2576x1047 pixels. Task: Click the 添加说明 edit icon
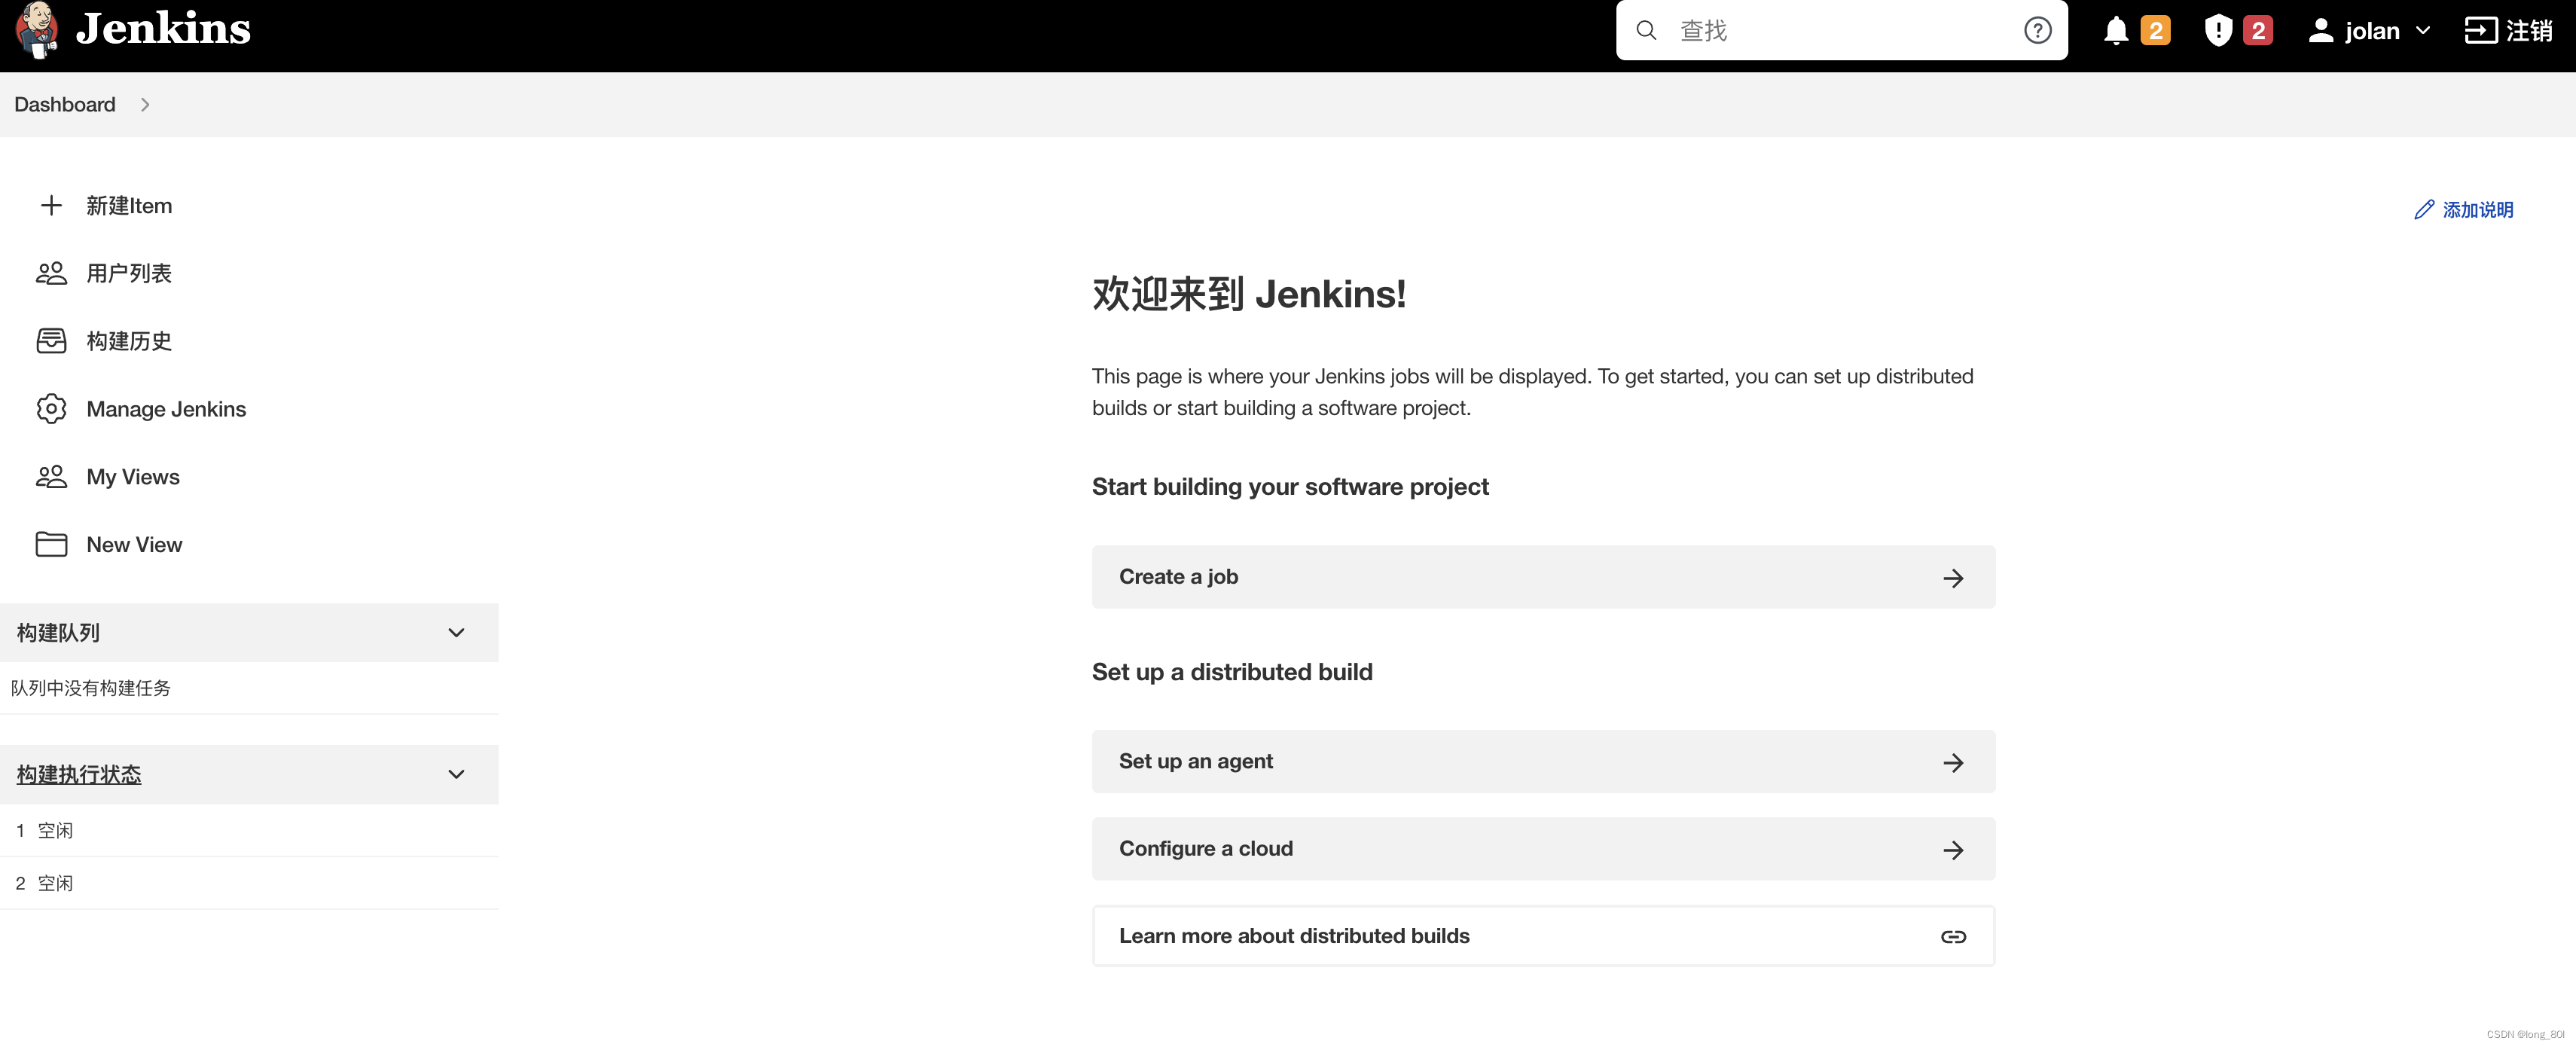[2423, 209]
